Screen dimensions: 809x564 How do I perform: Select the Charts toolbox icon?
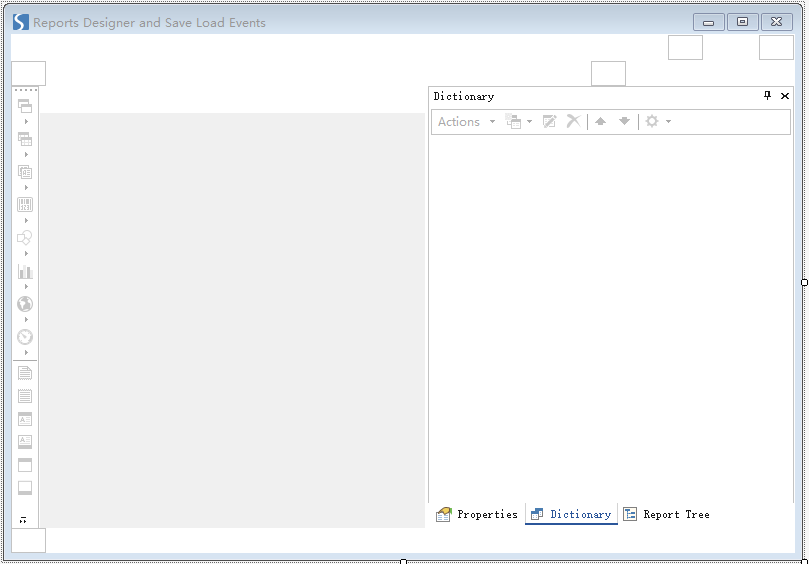pyautogui.click(x=25, y=271)
